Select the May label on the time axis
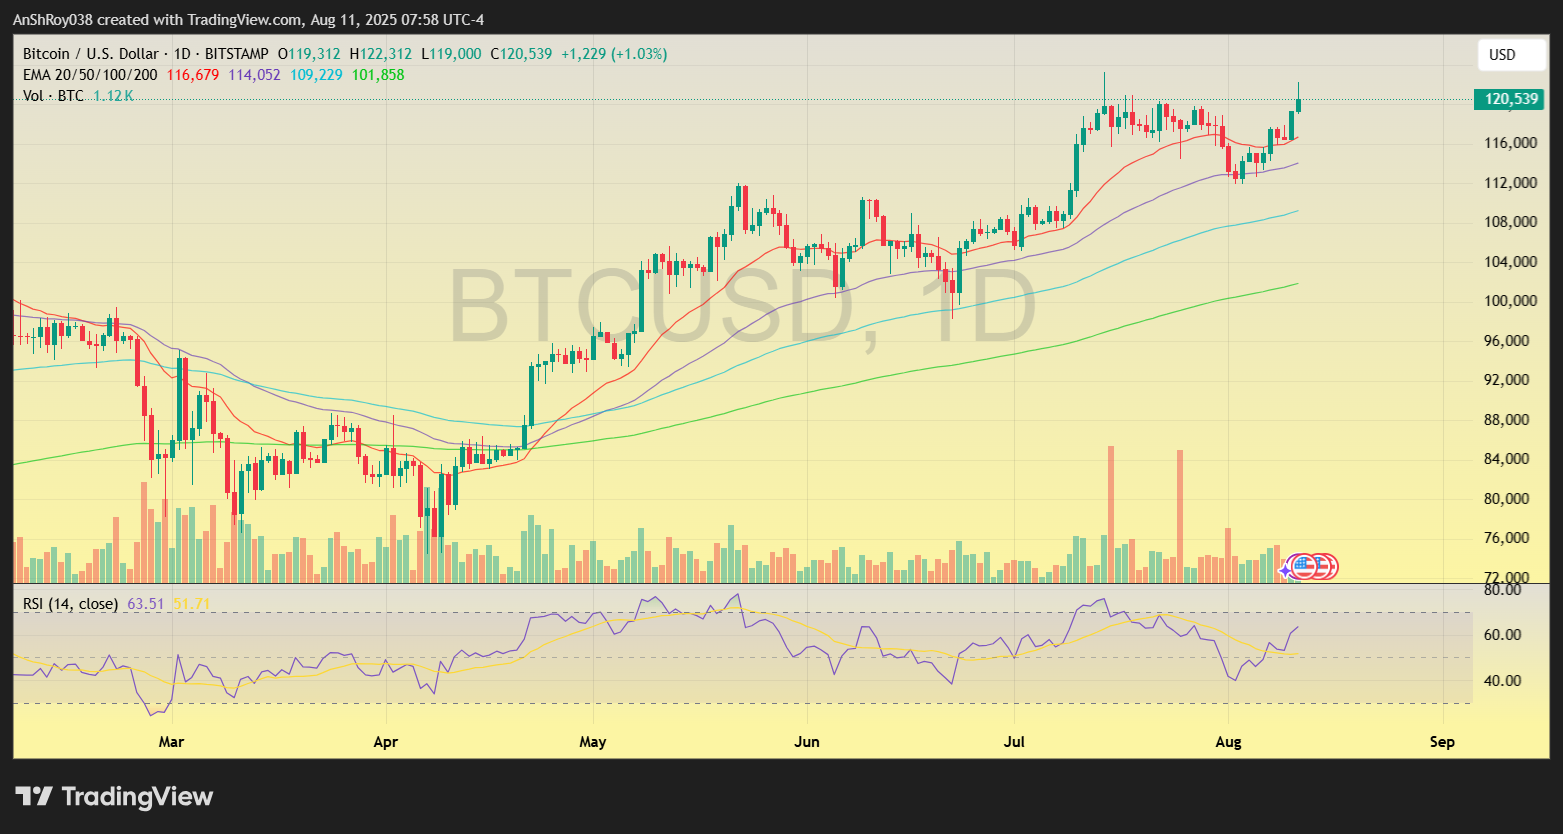This screenshot has height=834, width=1563. [592, 742]
